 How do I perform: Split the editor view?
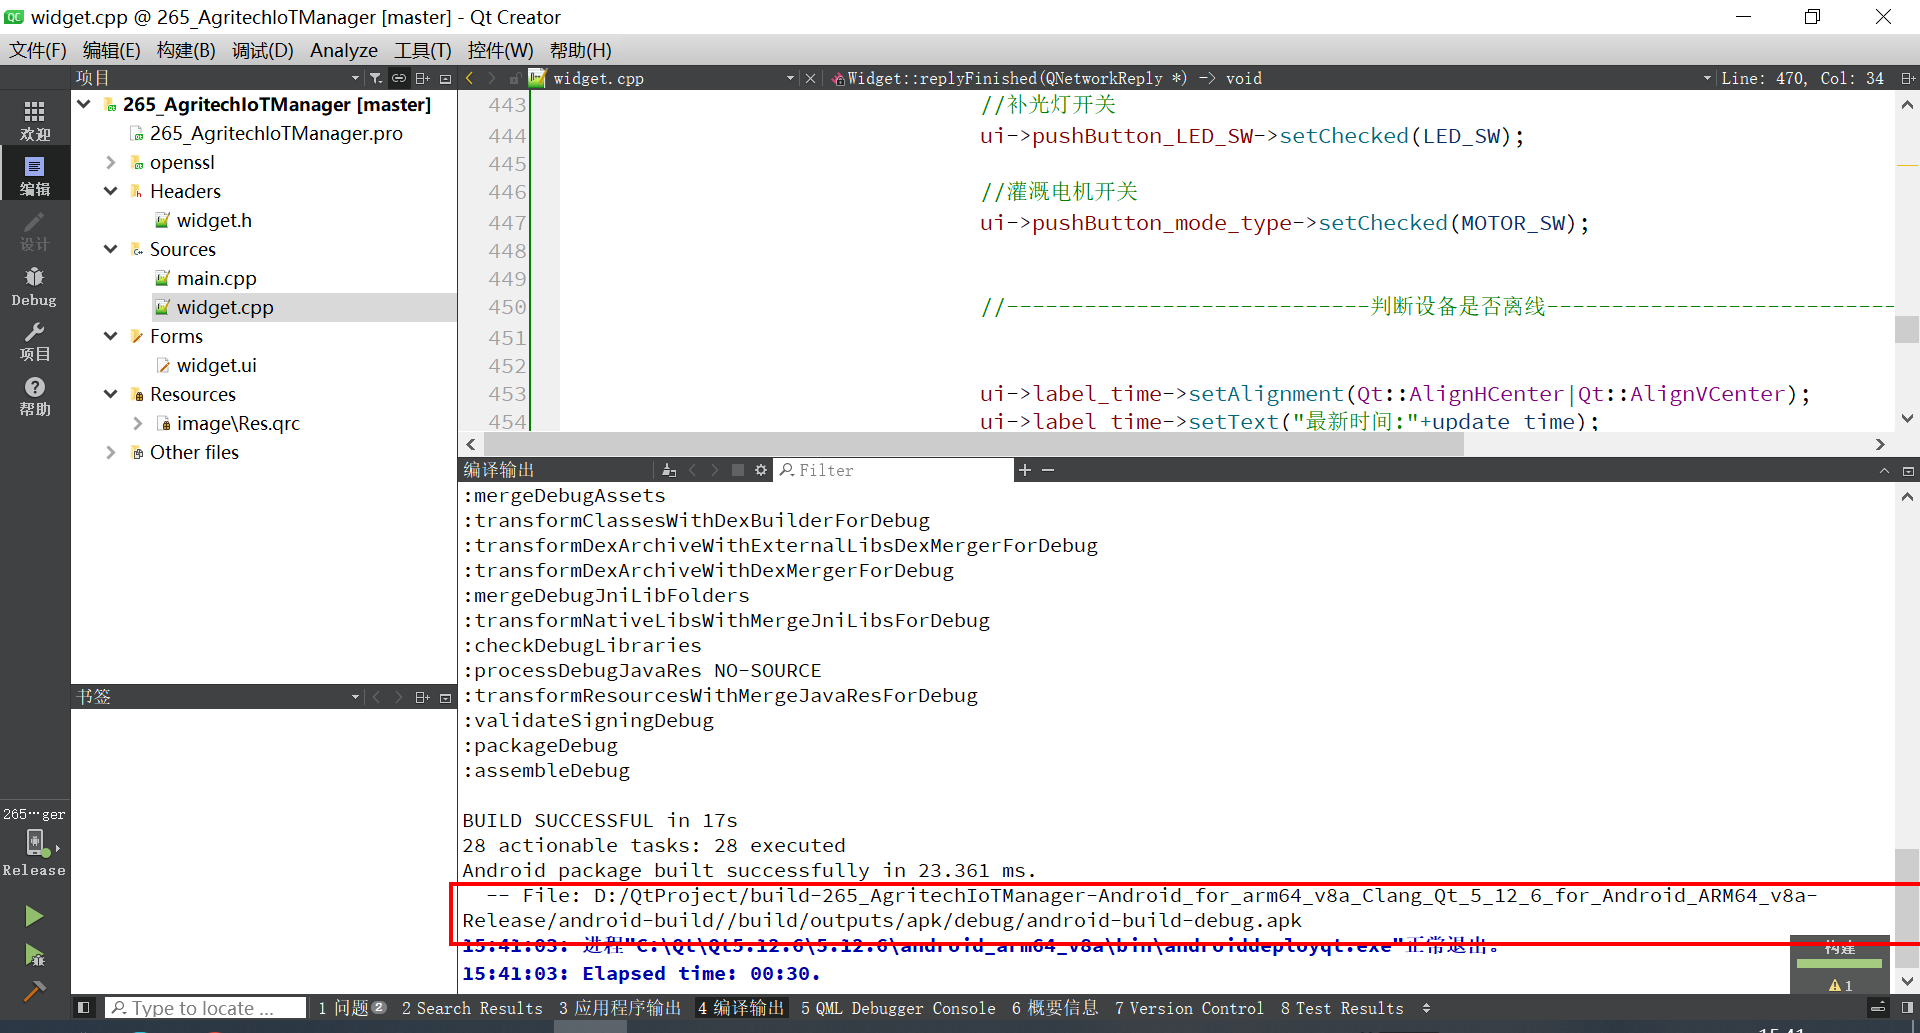(1907, 78)
